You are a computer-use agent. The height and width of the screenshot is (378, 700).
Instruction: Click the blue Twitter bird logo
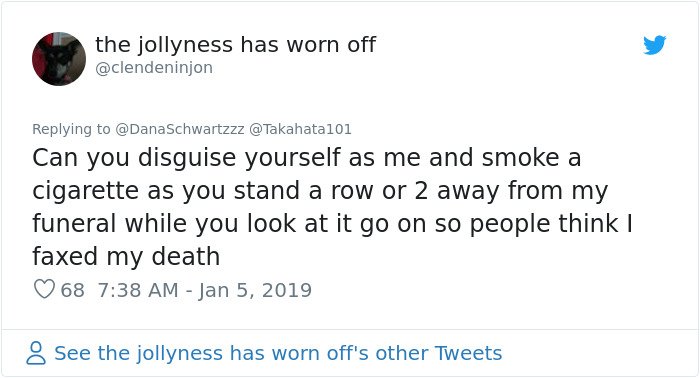[x=654, y=45]
